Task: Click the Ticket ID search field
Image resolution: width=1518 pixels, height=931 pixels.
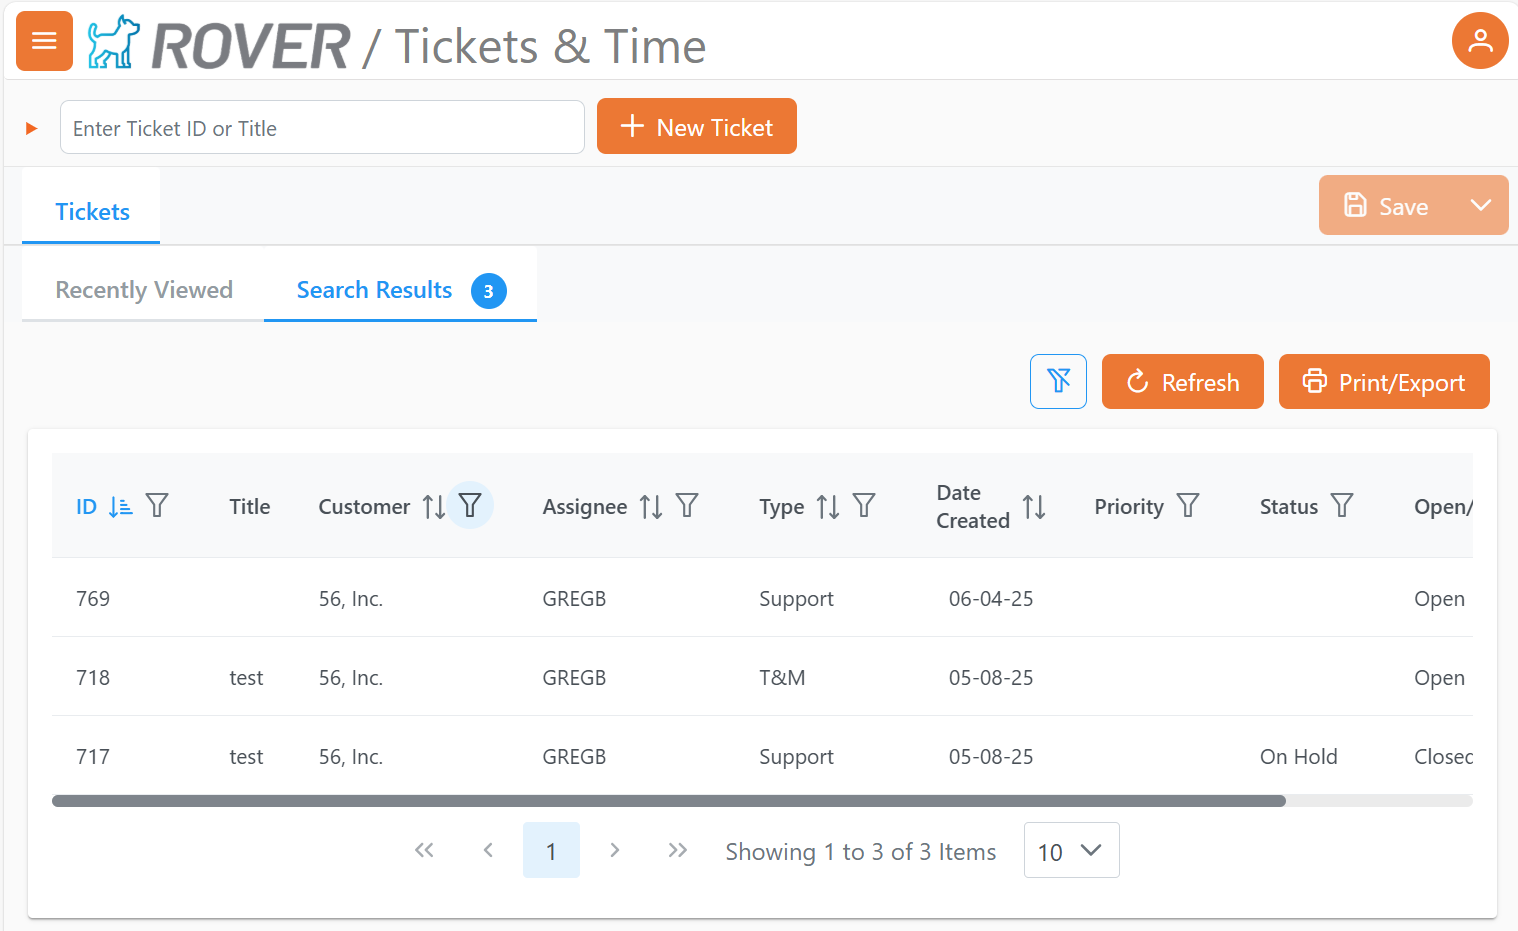Action: click(322, 127)
